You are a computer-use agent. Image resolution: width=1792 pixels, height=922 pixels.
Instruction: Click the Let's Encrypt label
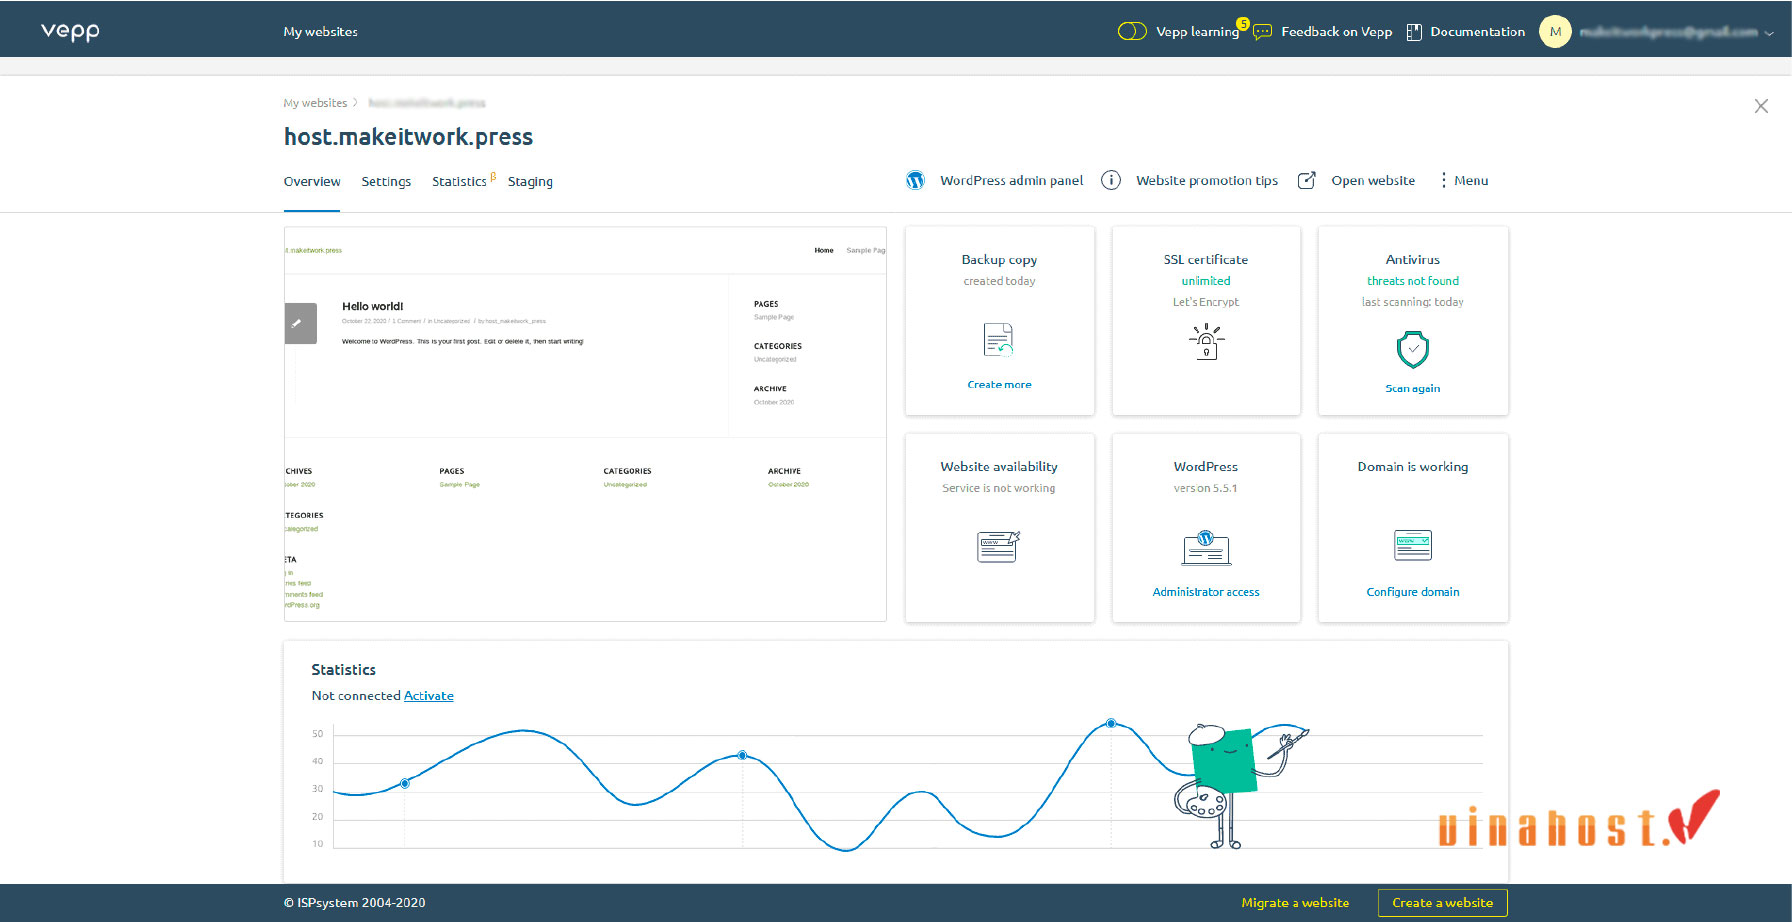click(1205, 302)
